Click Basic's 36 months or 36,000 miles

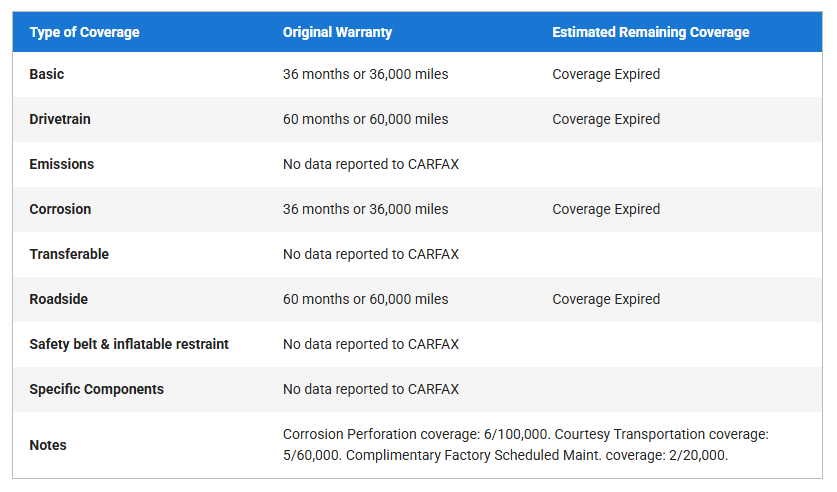365,74
